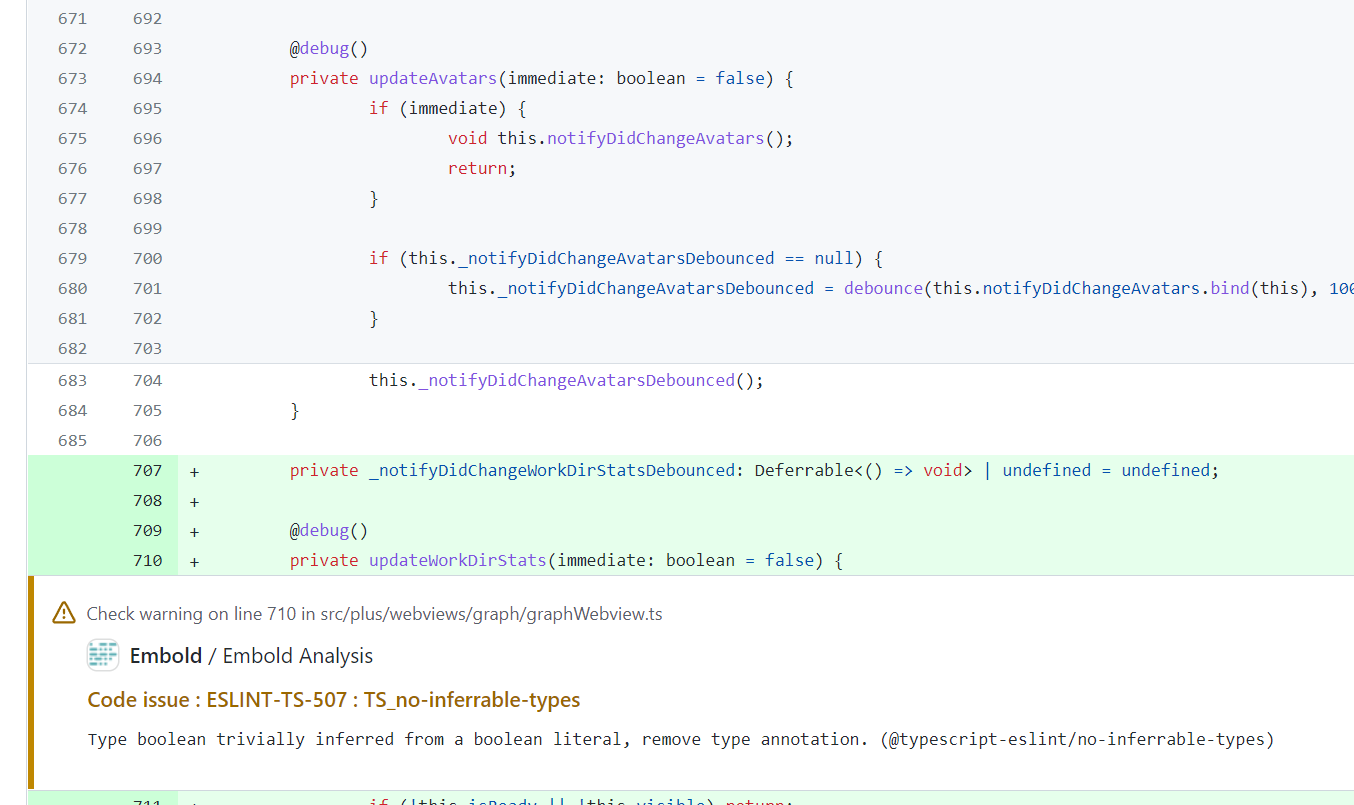The width and height of the screenshot is (1354, 805).
Task: Open the Embold Analysis check link
Action: pos(297,656)
